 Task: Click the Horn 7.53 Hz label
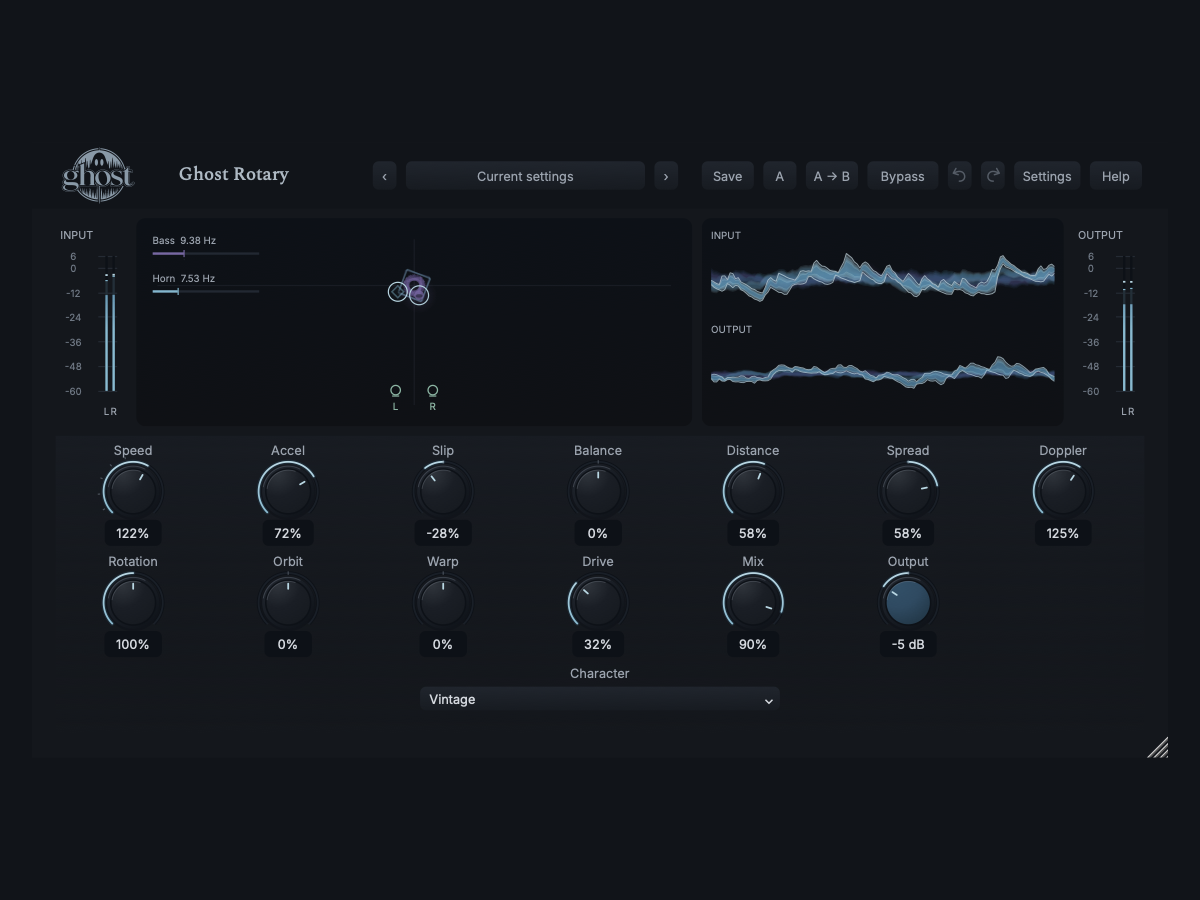183,278
